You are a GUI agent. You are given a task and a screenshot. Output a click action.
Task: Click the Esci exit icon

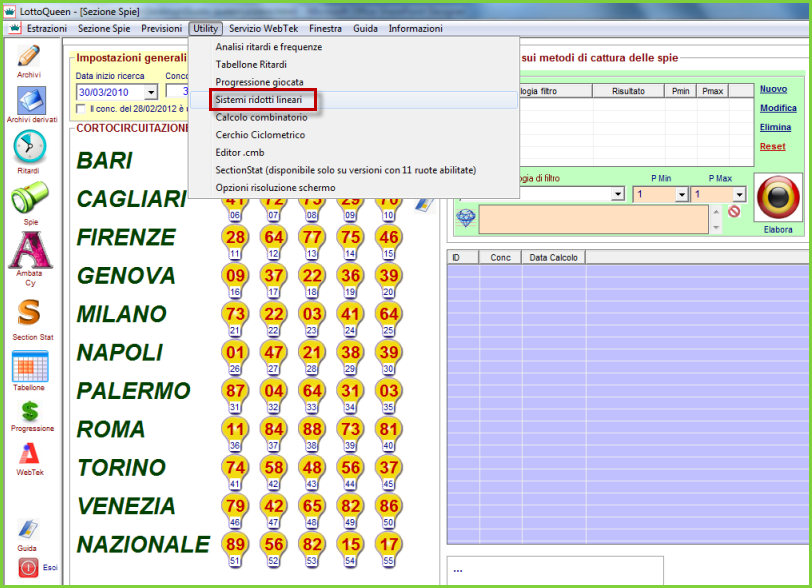[28, 568]
